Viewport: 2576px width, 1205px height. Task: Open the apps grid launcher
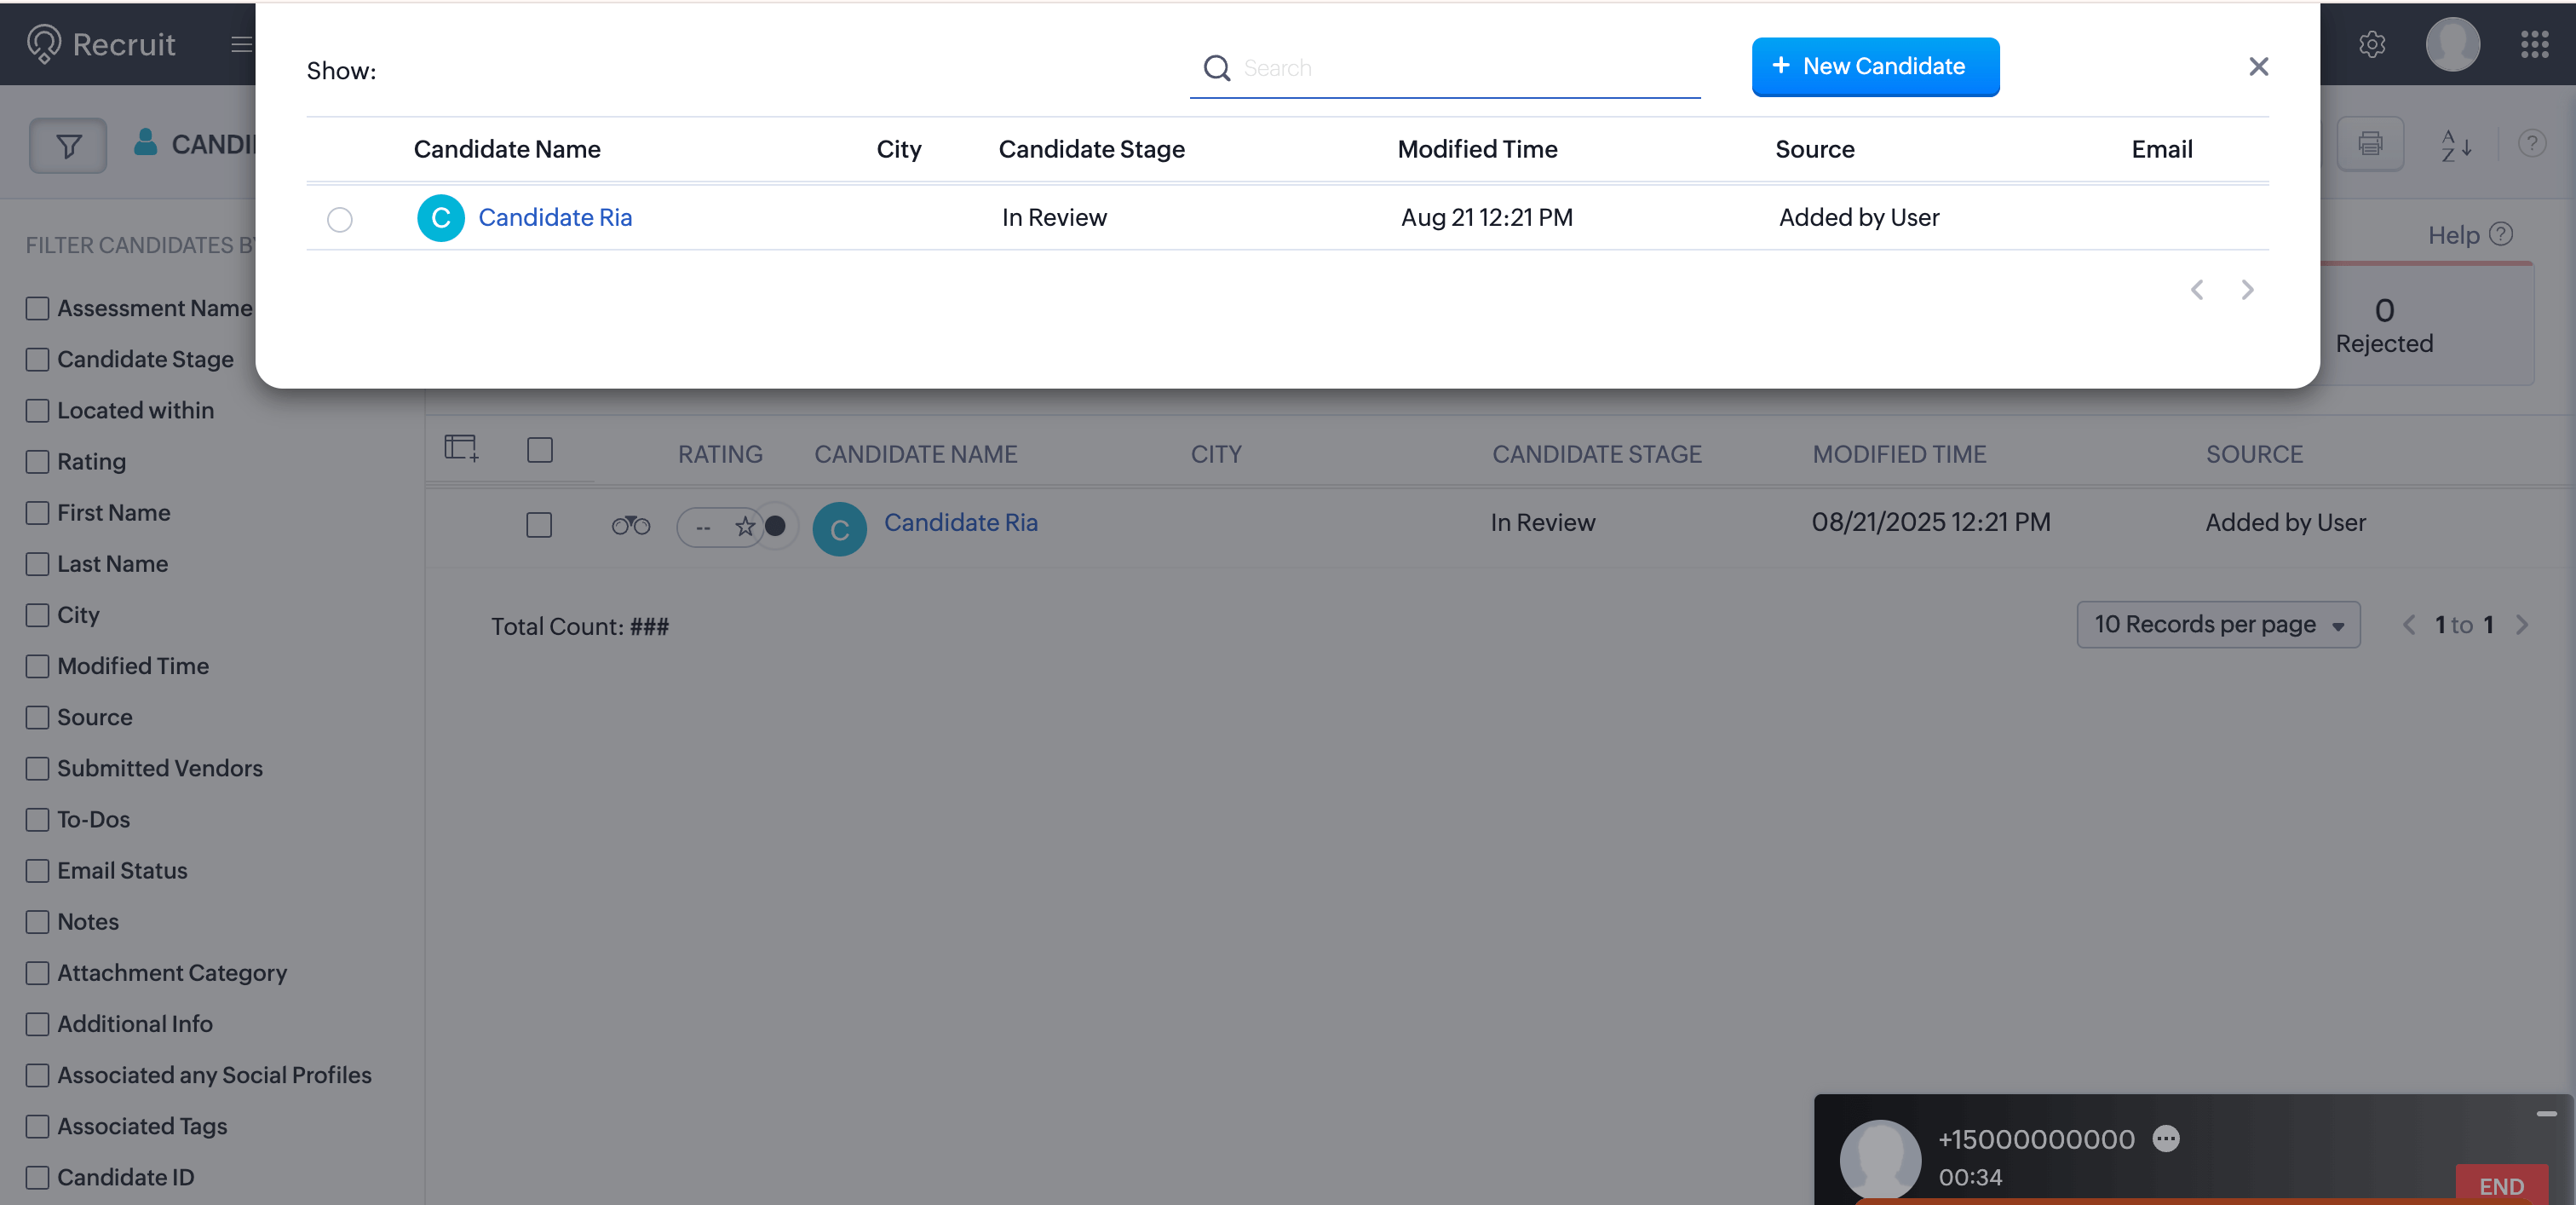click(2534, 44)
